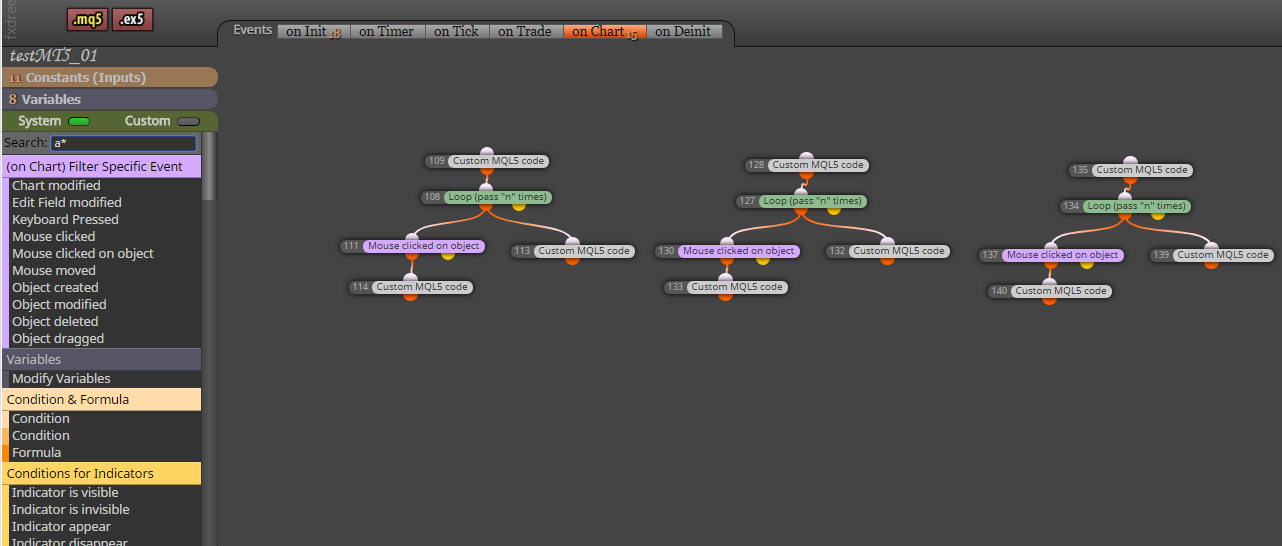Click yellow output connector of Loop 127
The width and height of the screenshot is (1282, 546).
coord(834,210)
